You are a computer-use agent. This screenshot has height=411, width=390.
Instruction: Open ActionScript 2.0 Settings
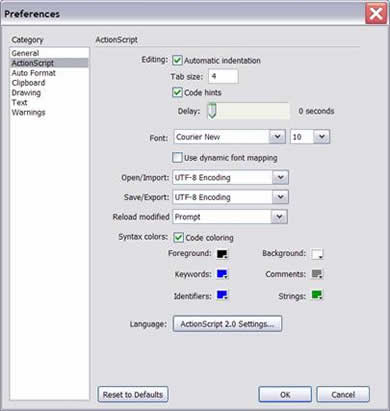227,324
